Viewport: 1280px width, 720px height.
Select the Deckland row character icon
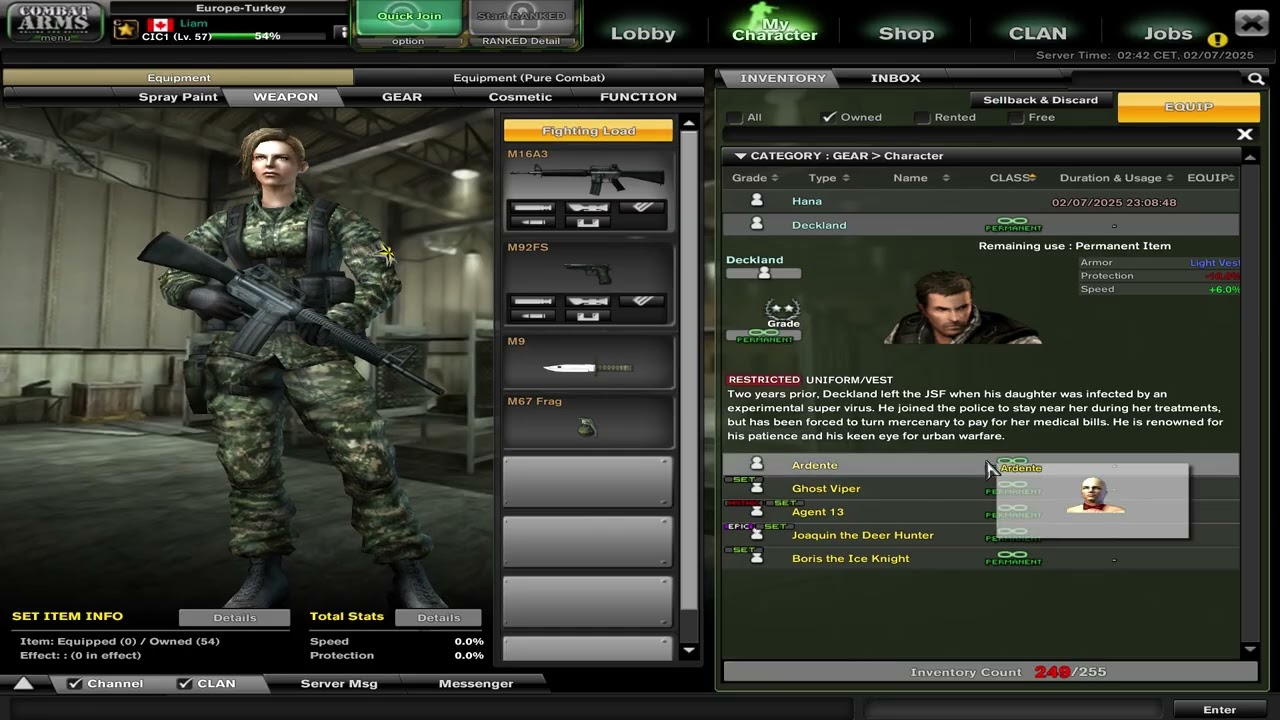pyautogui.click(x=756, y=224)
